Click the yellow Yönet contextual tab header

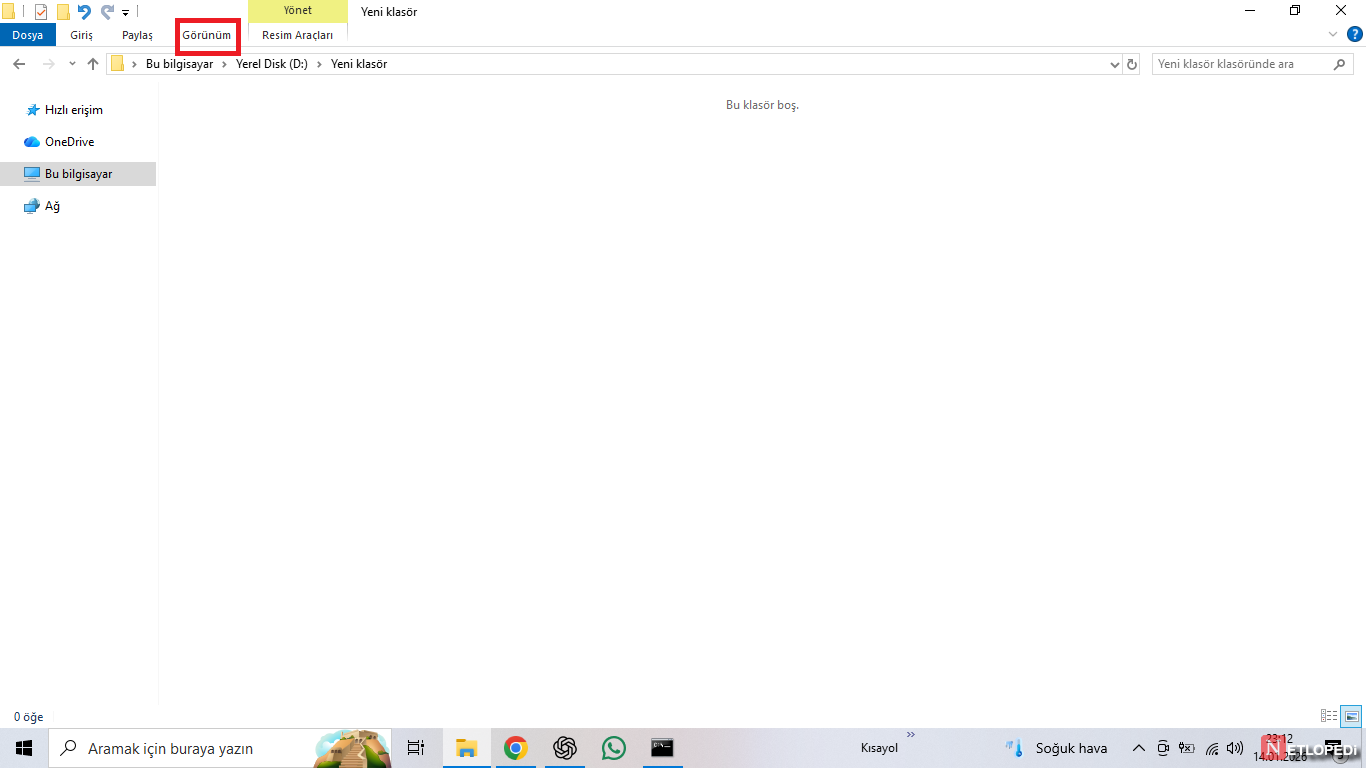pos(298,11)
